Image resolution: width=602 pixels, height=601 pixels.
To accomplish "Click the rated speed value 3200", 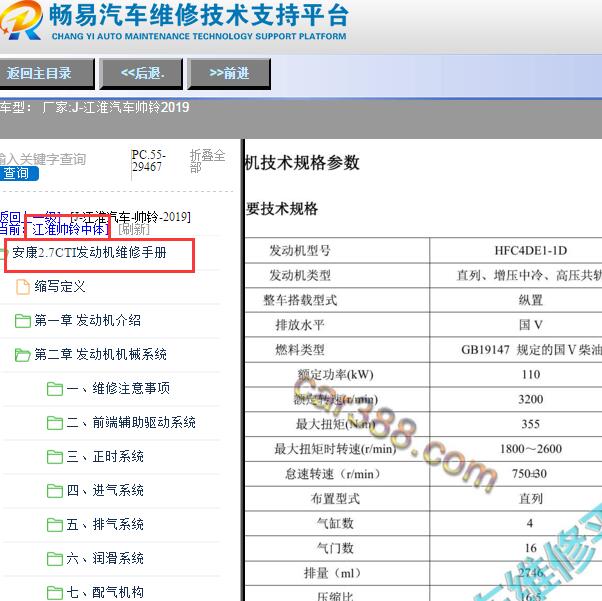I will pyautogui.click(x=531, y=399).
